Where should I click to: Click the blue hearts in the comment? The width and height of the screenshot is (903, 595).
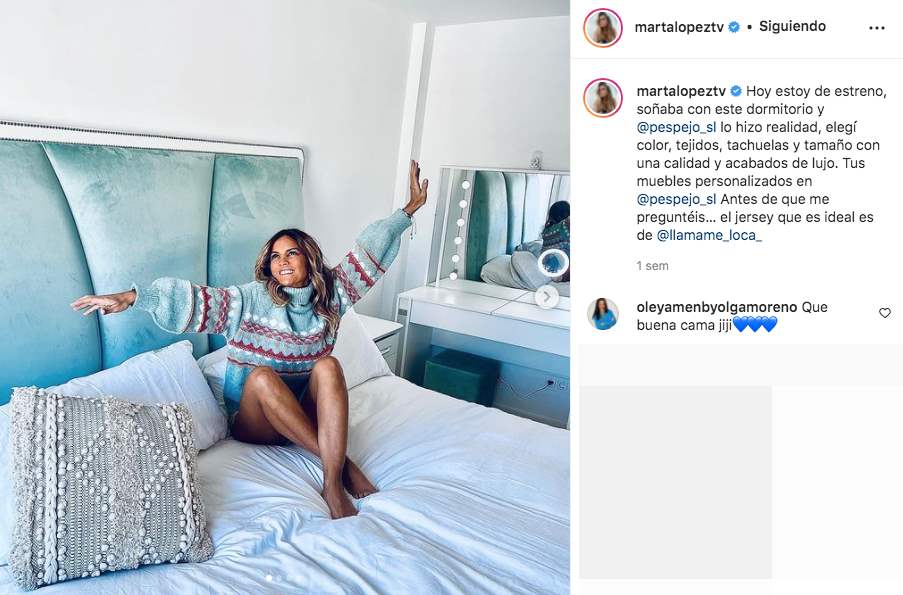click(x=755, y=325)
